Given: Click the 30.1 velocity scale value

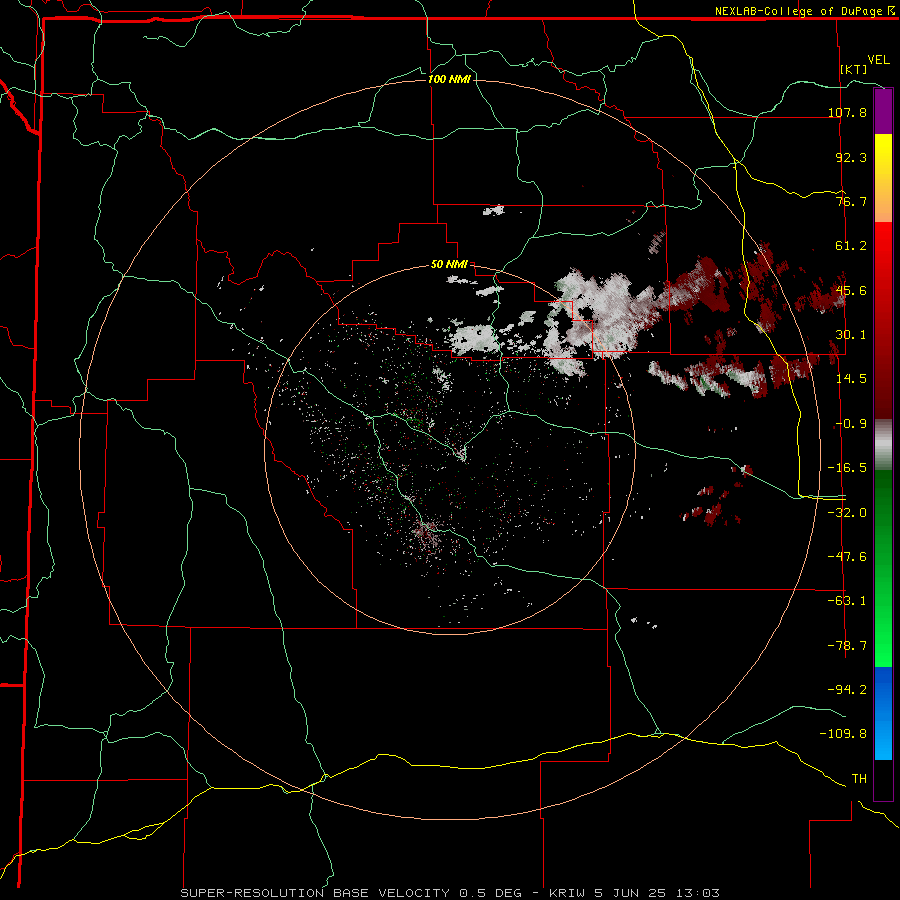Looking at the screenshot, I should click(851, 335).
